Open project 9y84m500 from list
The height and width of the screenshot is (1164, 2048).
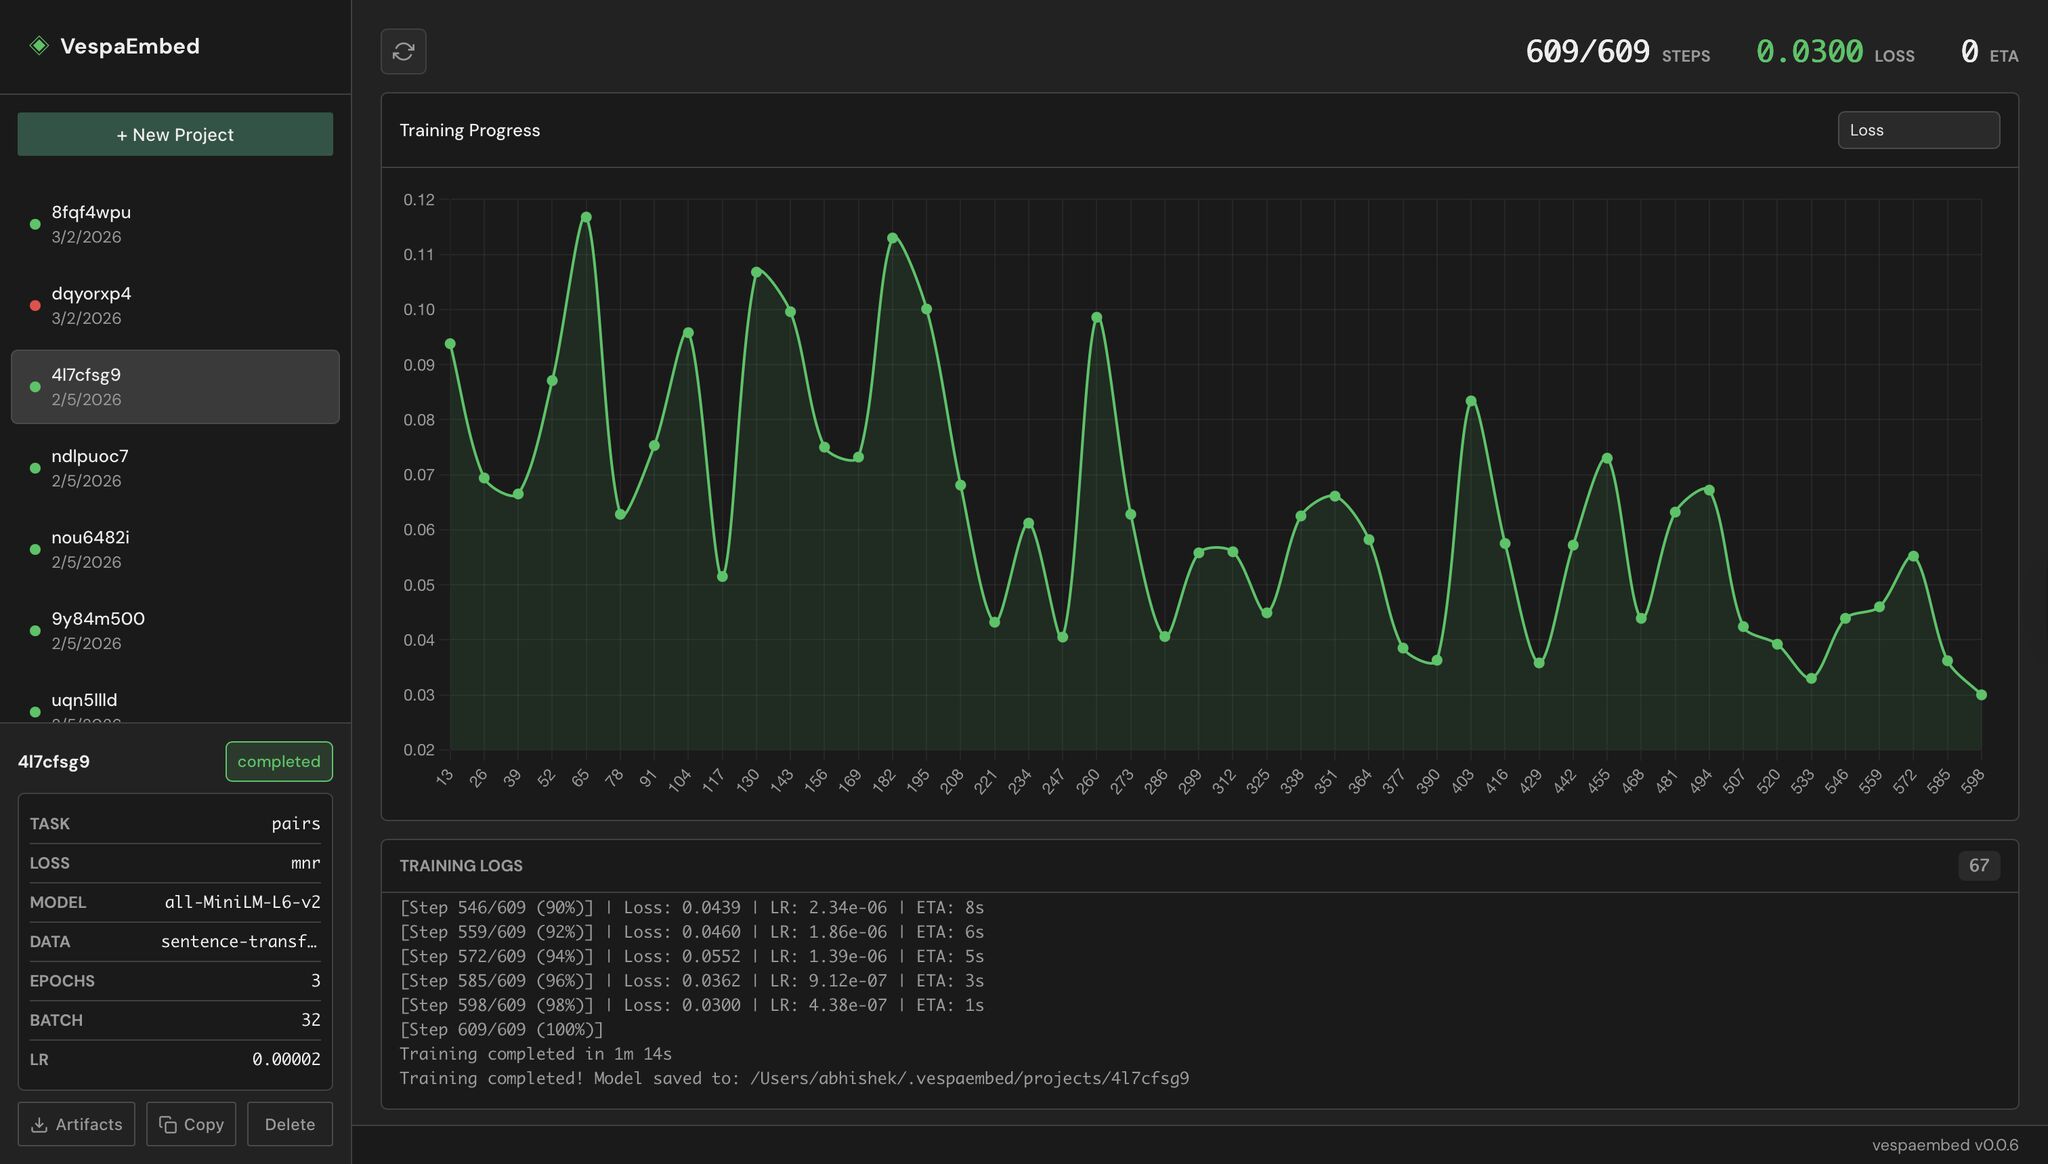tap(175, 630)
